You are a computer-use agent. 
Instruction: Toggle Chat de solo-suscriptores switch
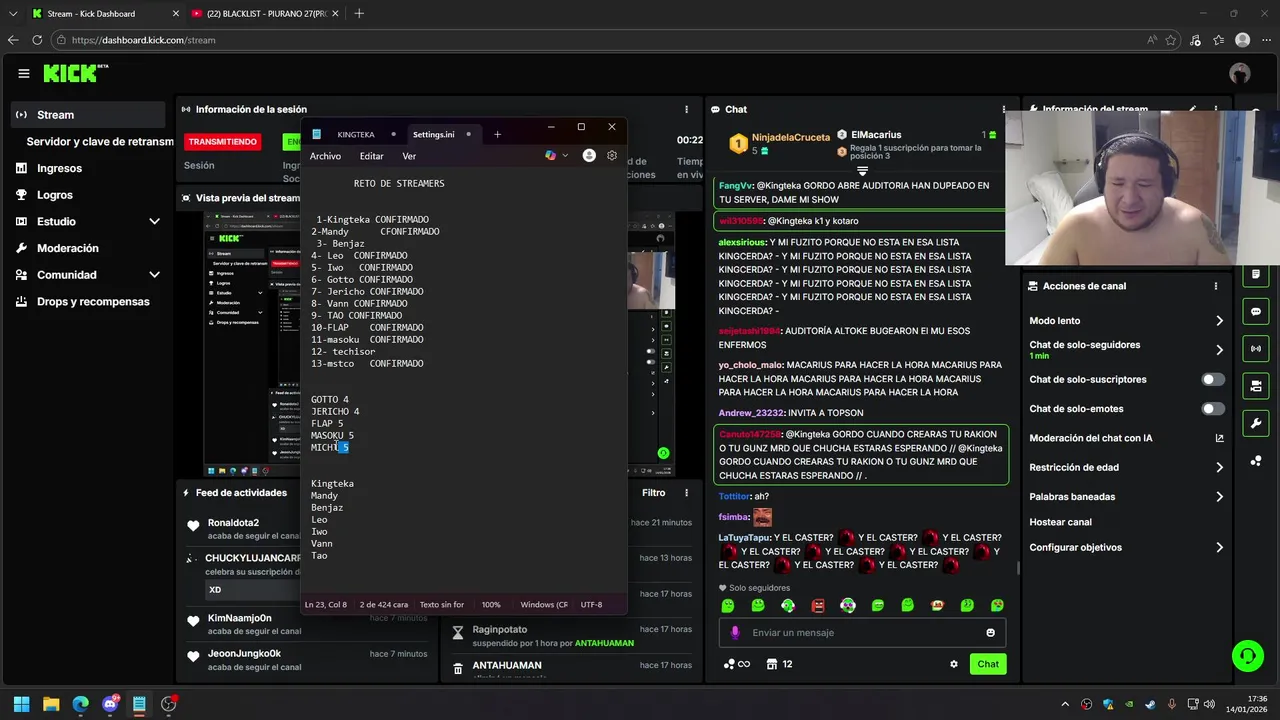coord(1213,380)
